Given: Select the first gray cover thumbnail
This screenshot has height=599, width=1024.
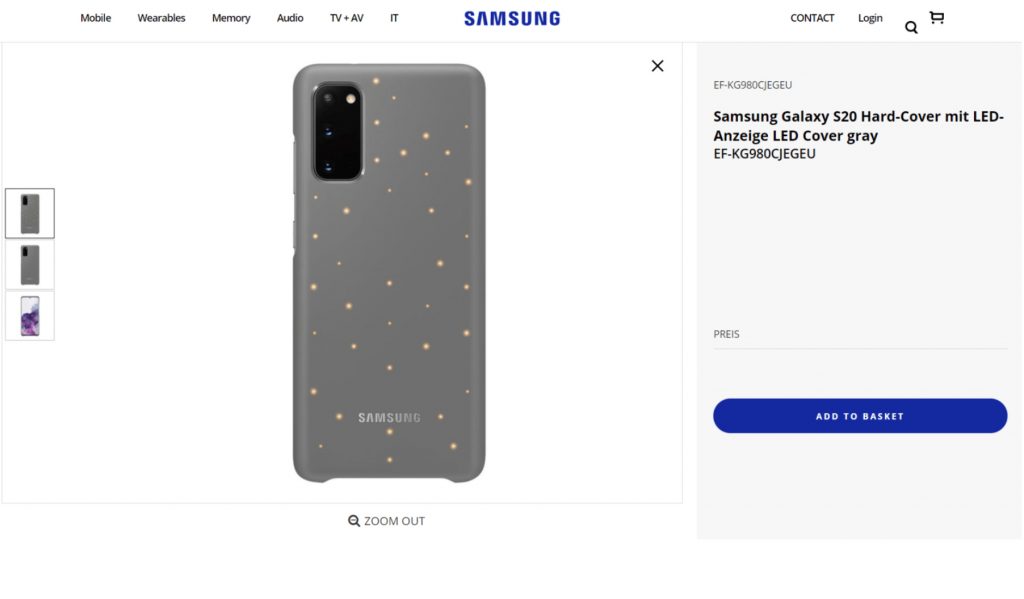Looking at the screenshot, I should [30, 213].
